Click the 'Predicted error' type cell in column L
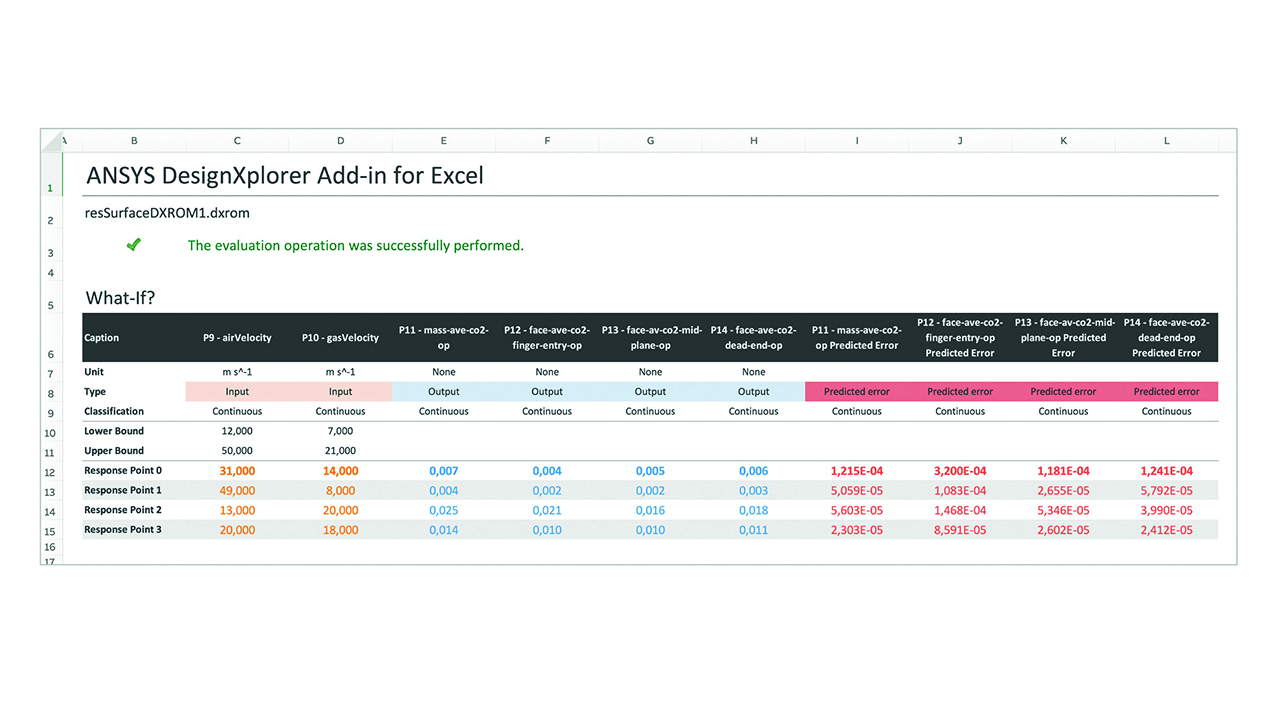The height and width of the screenshot is (720, 1280). click(x=1167, y=392)
